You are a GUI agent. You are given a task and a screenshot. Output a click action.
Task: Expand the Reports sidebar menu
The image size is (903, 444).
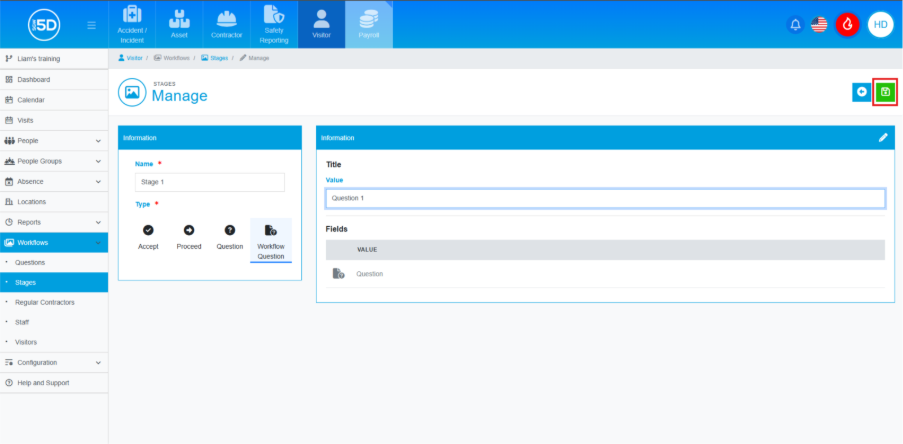click(54, 222)
